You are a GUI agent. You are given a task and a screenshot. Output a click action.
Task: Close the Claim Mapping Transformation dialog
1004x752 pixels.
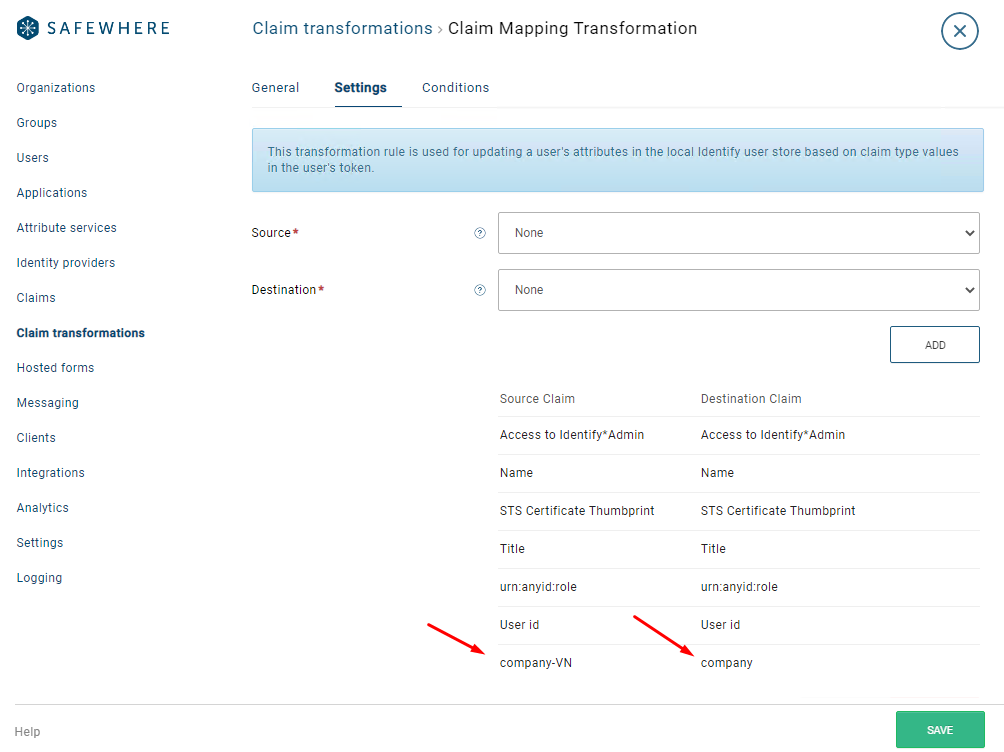(959, 31)
